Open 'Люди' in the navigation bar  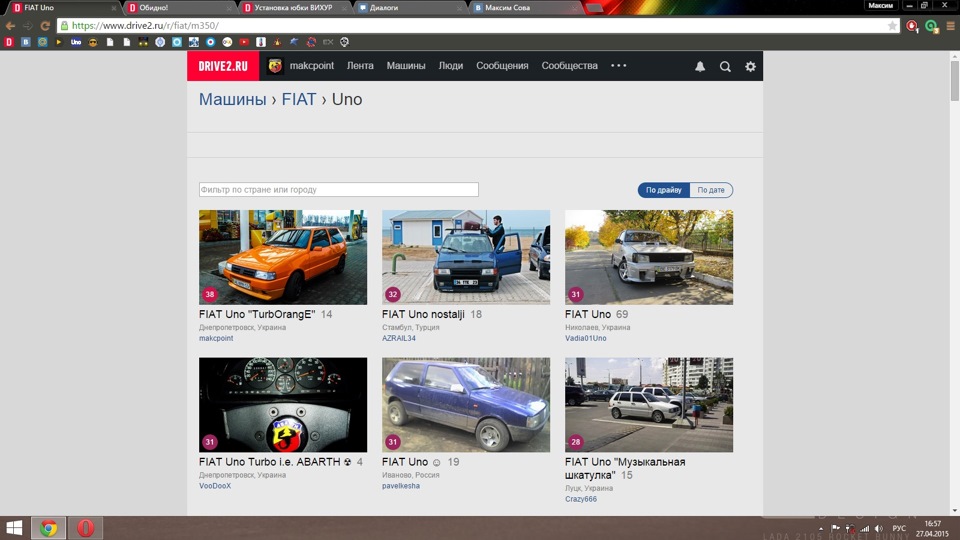[x=451, y=66]
